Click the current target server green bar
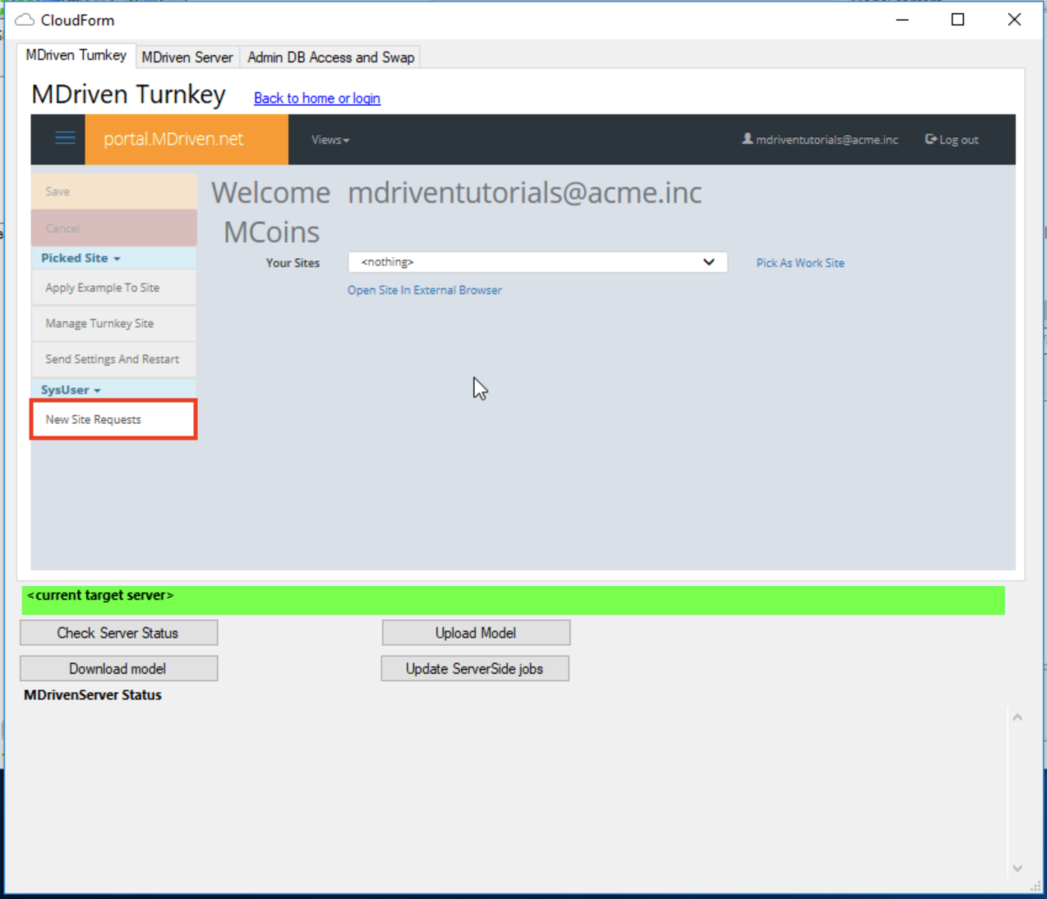Viewport: 1047px width, 899px height. point(513,600)
